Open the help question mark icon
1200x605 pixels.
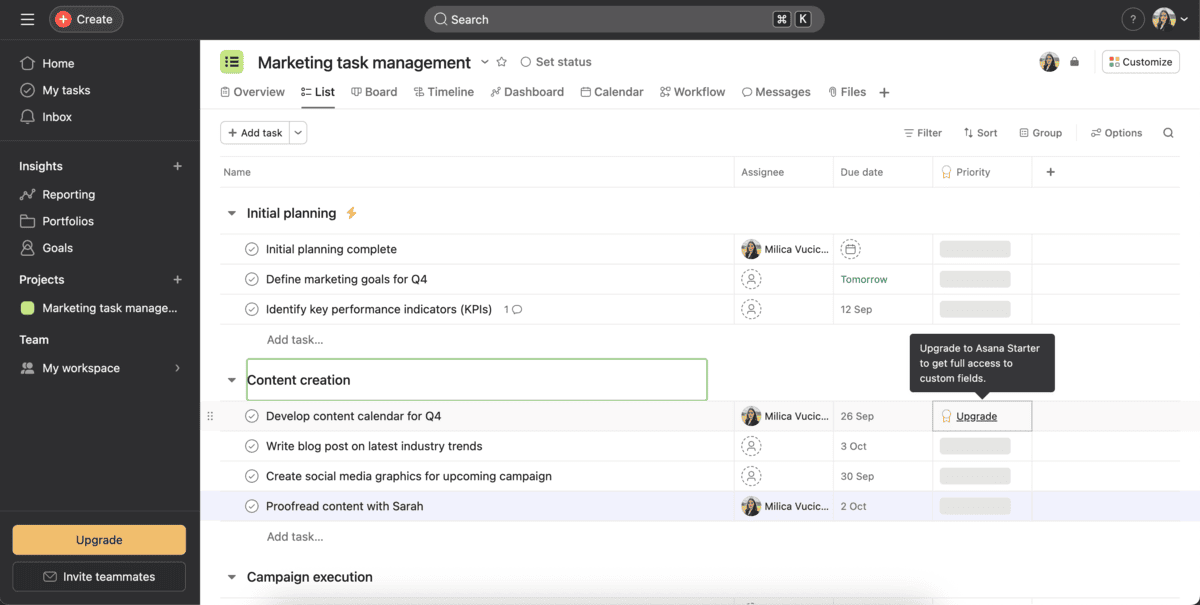tap(1132, 19)
